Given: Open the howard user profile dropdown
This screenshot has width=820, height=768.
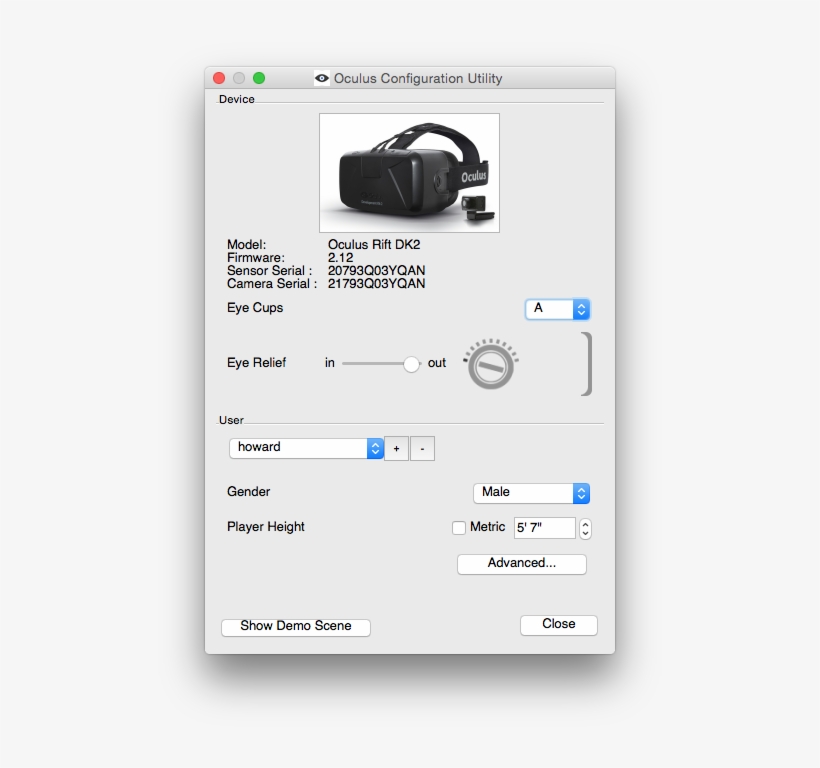Looking at the screenshot, I should point(306,448).
